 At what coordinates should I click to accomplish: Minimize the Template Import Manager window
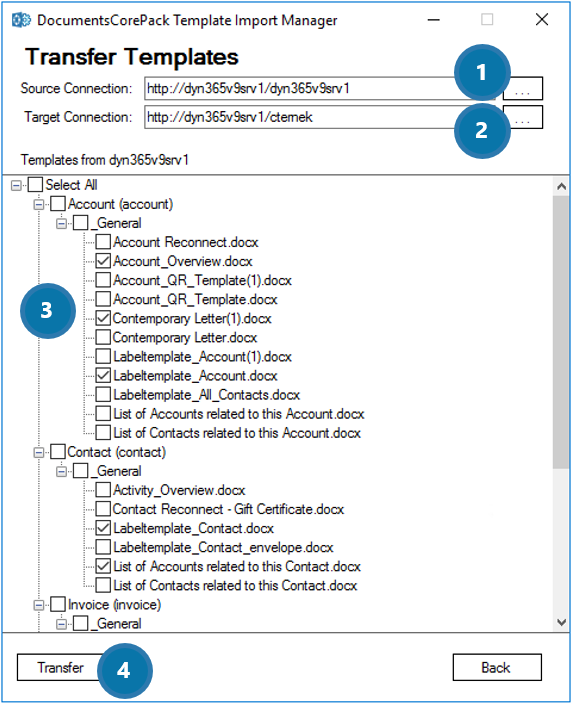434,20
